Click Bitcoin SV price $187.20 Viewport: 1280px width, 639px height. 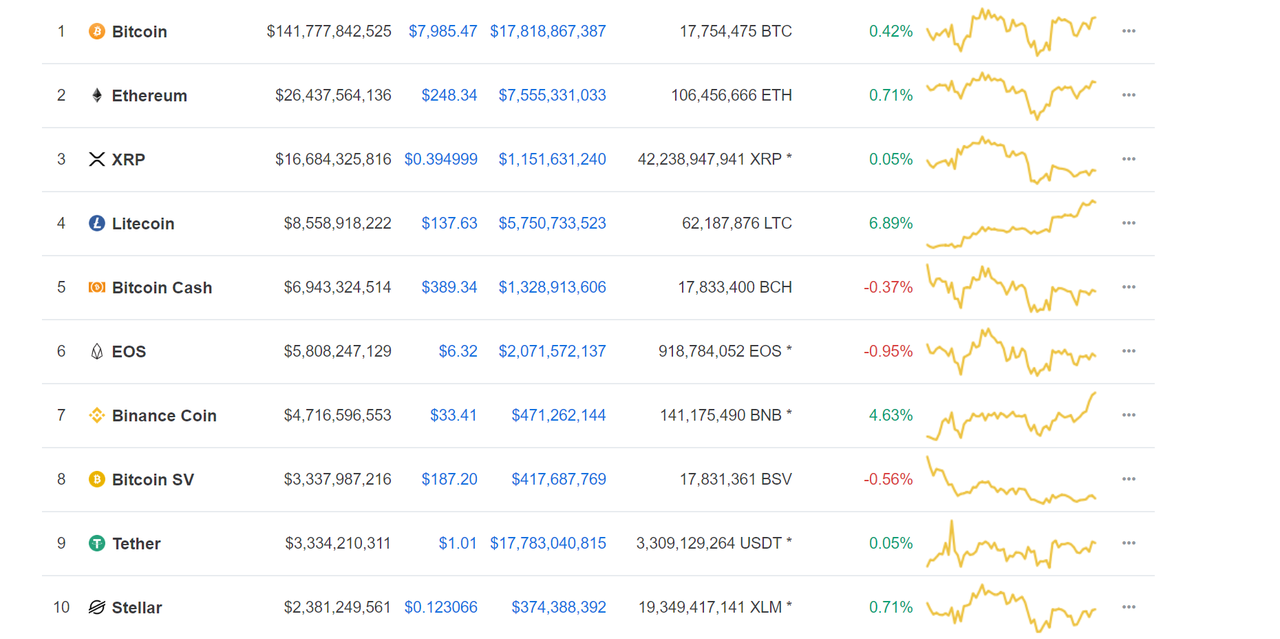click(x=449, y=479)
